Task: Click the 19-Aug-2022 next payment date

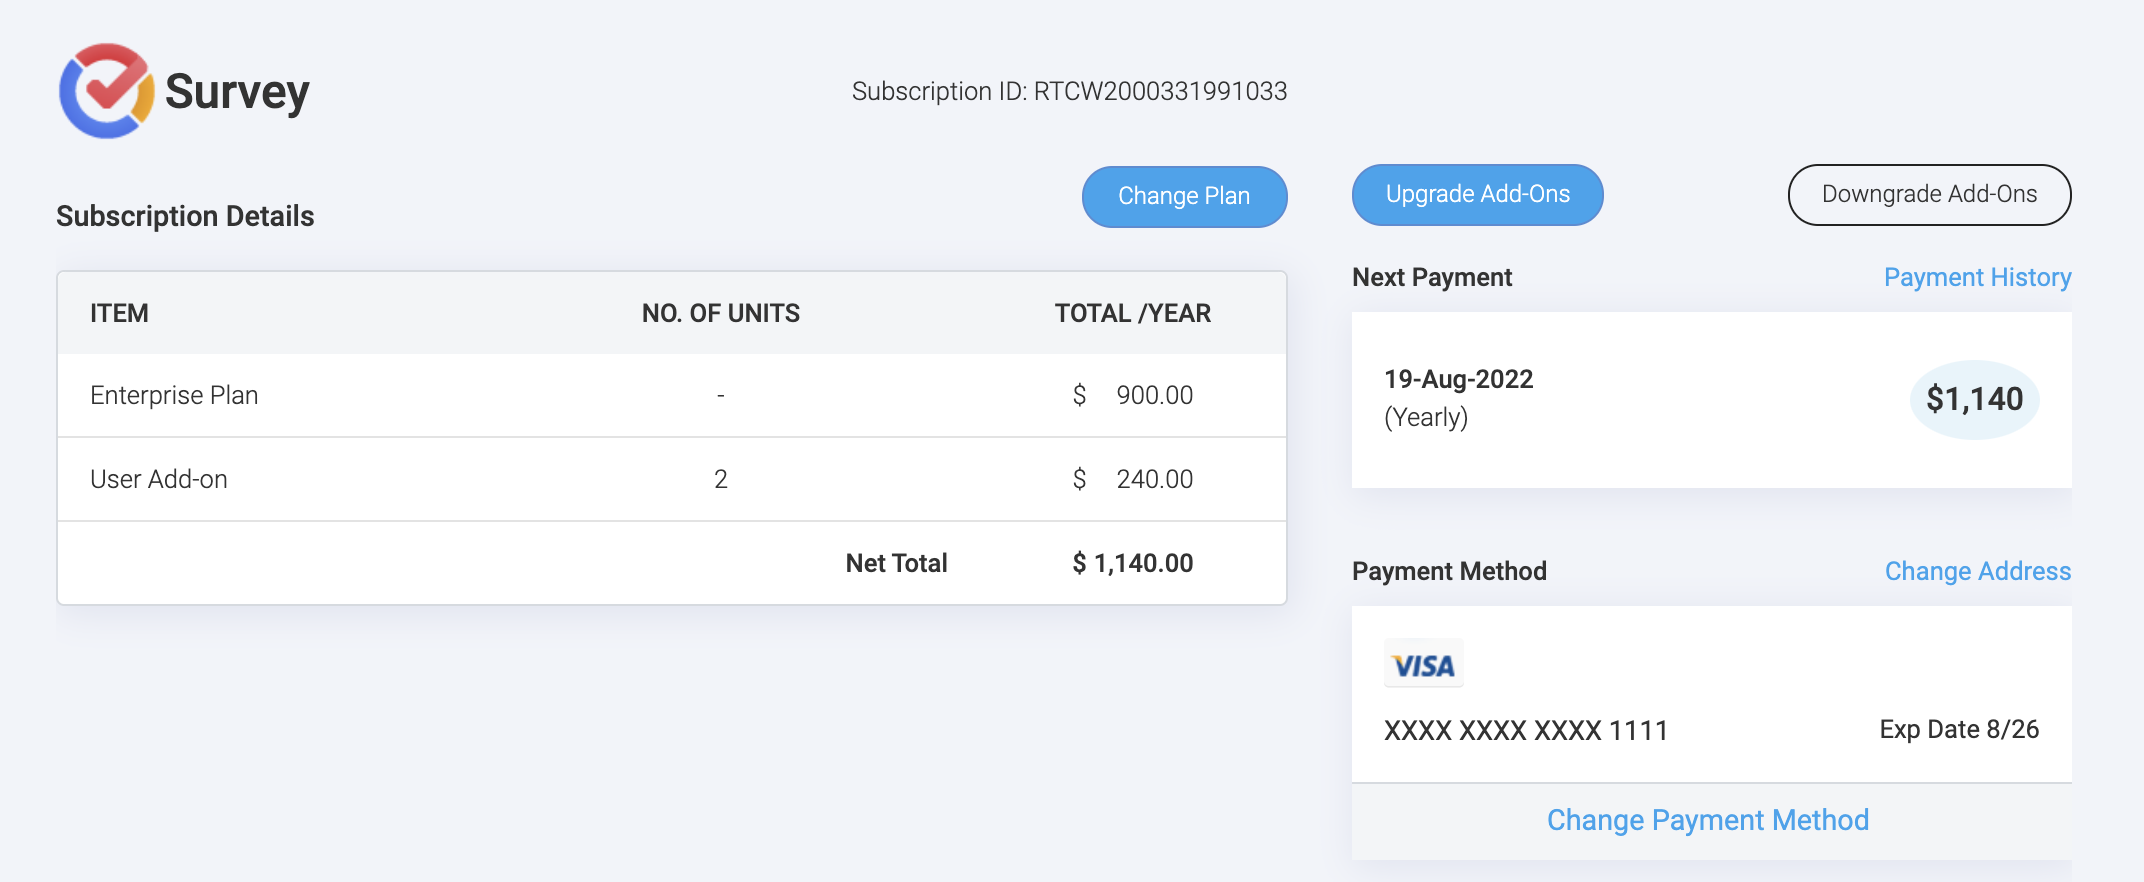Action: click(1458, 379)
